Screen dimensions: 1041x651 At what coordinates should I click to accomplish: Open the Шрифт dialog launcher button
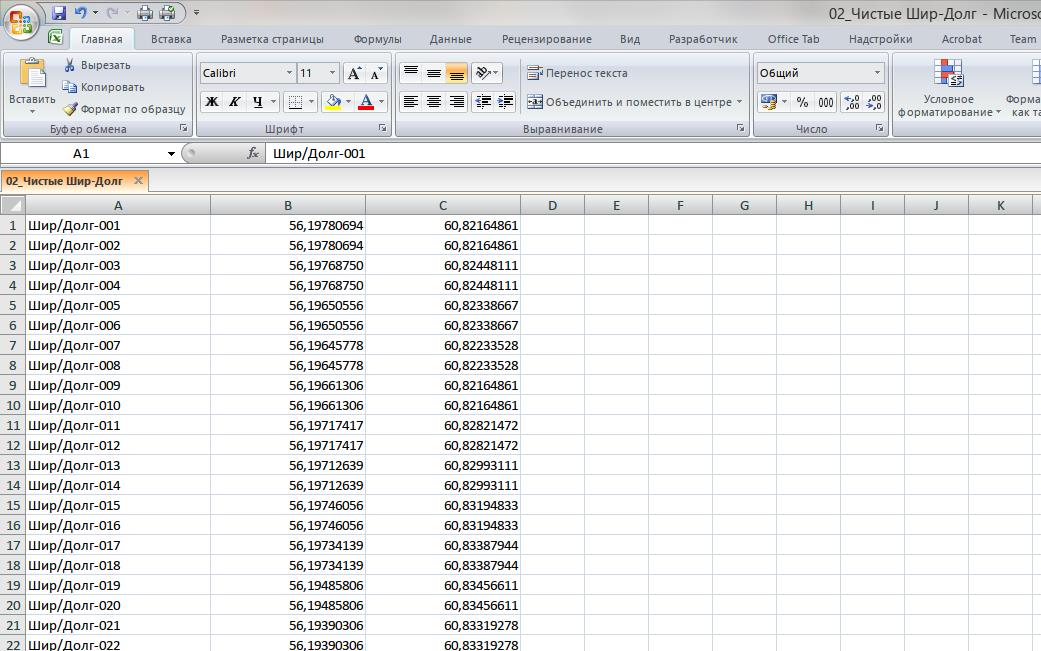pyautogui.click(x=383, y=129)
